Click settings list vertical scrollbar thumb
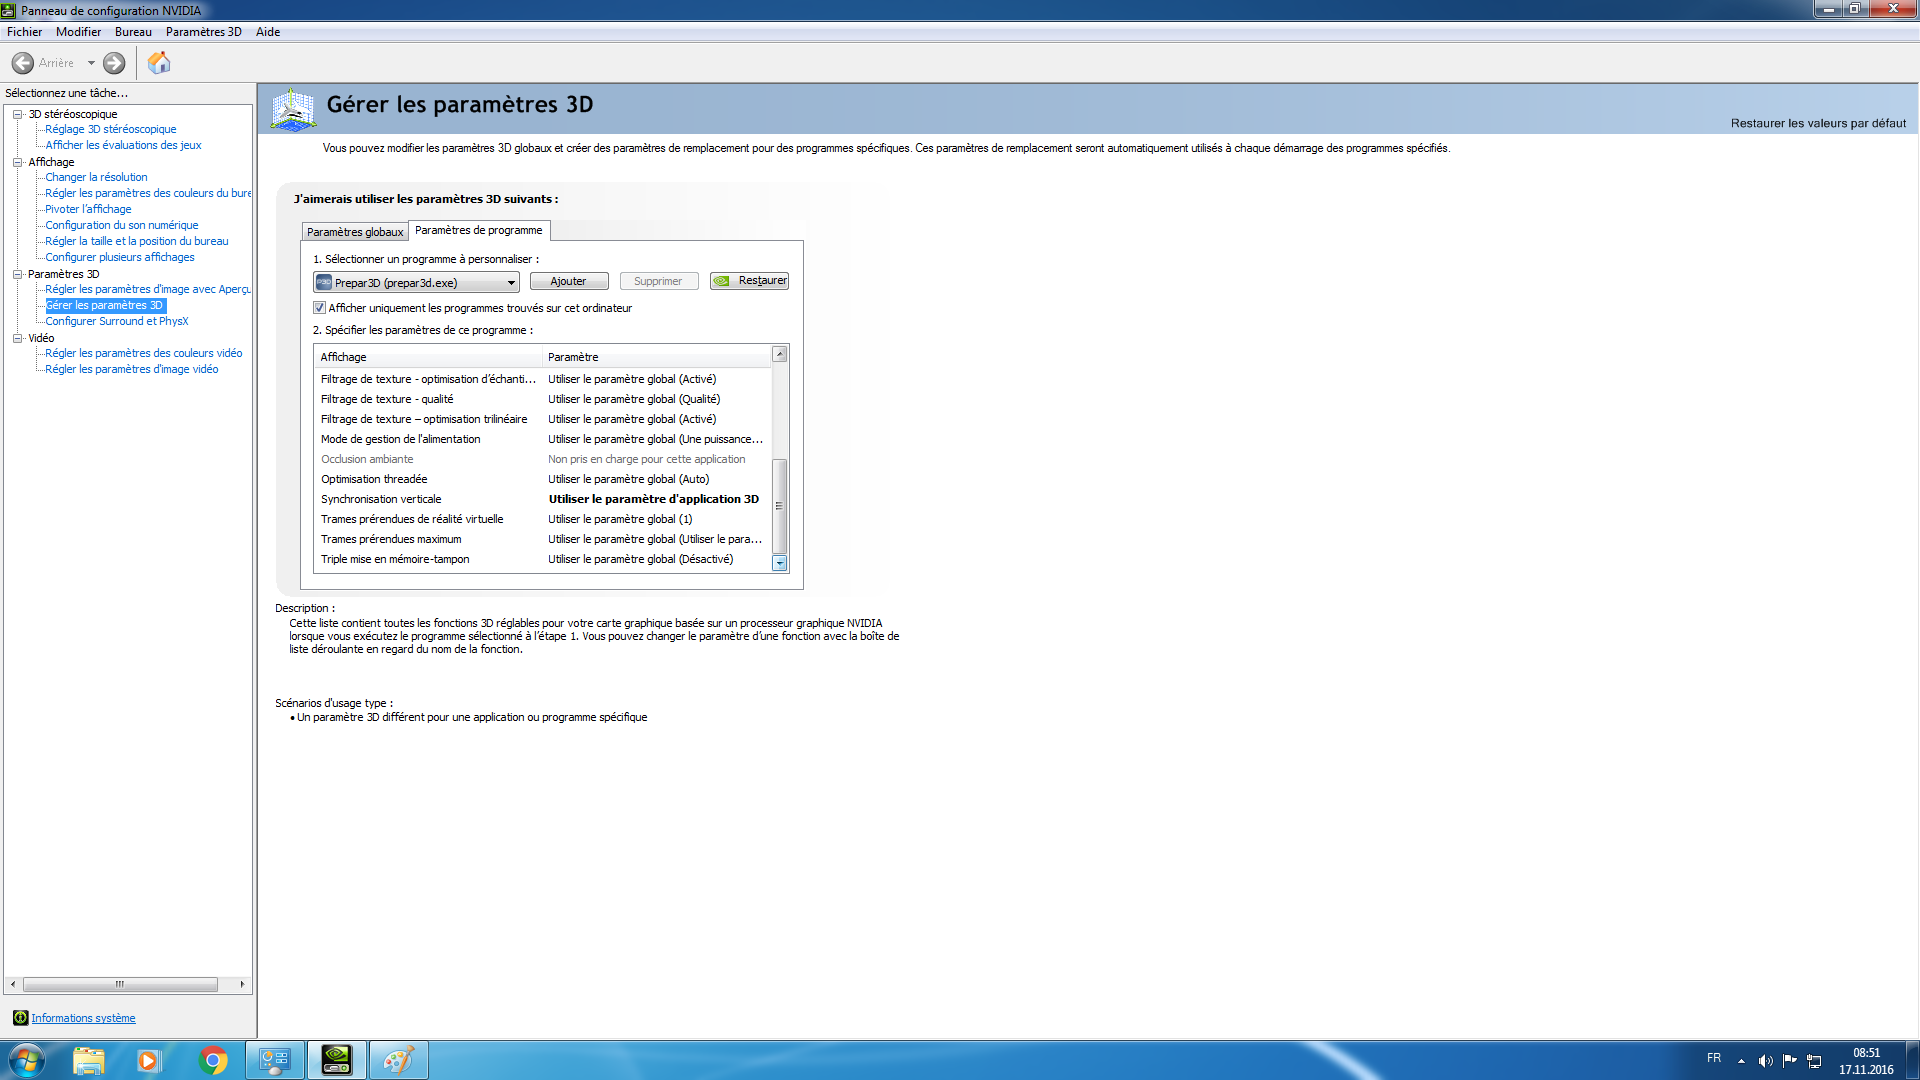 [780, 506]
